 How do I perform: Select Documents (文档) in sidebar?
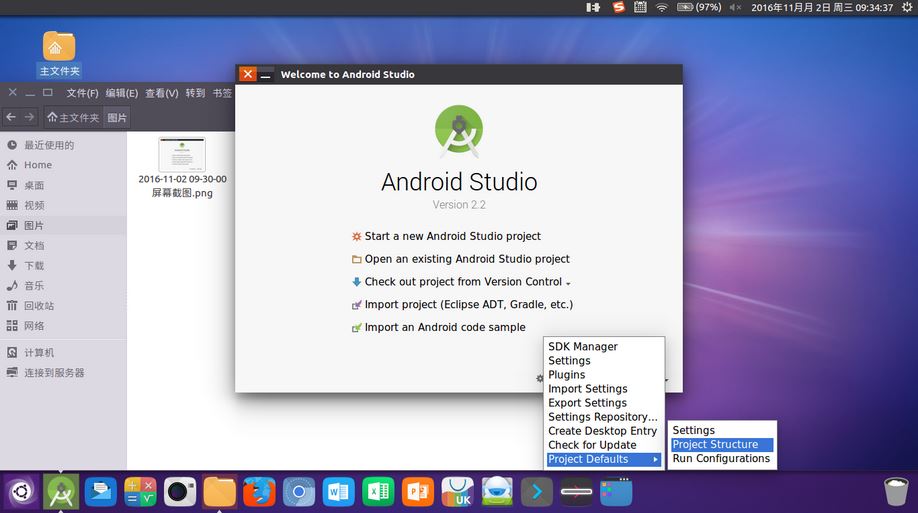63,245
